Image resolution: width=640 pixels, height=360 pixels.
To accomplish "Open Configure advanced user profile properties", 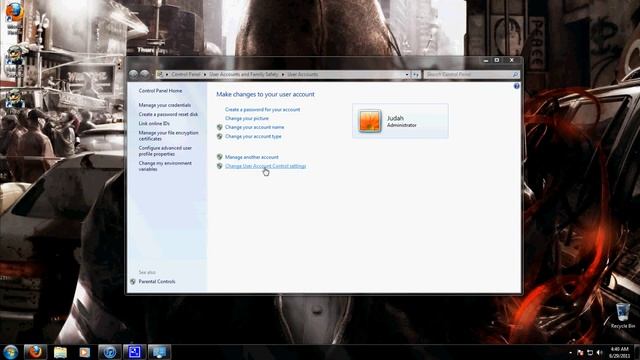I will tap(165, 151).
